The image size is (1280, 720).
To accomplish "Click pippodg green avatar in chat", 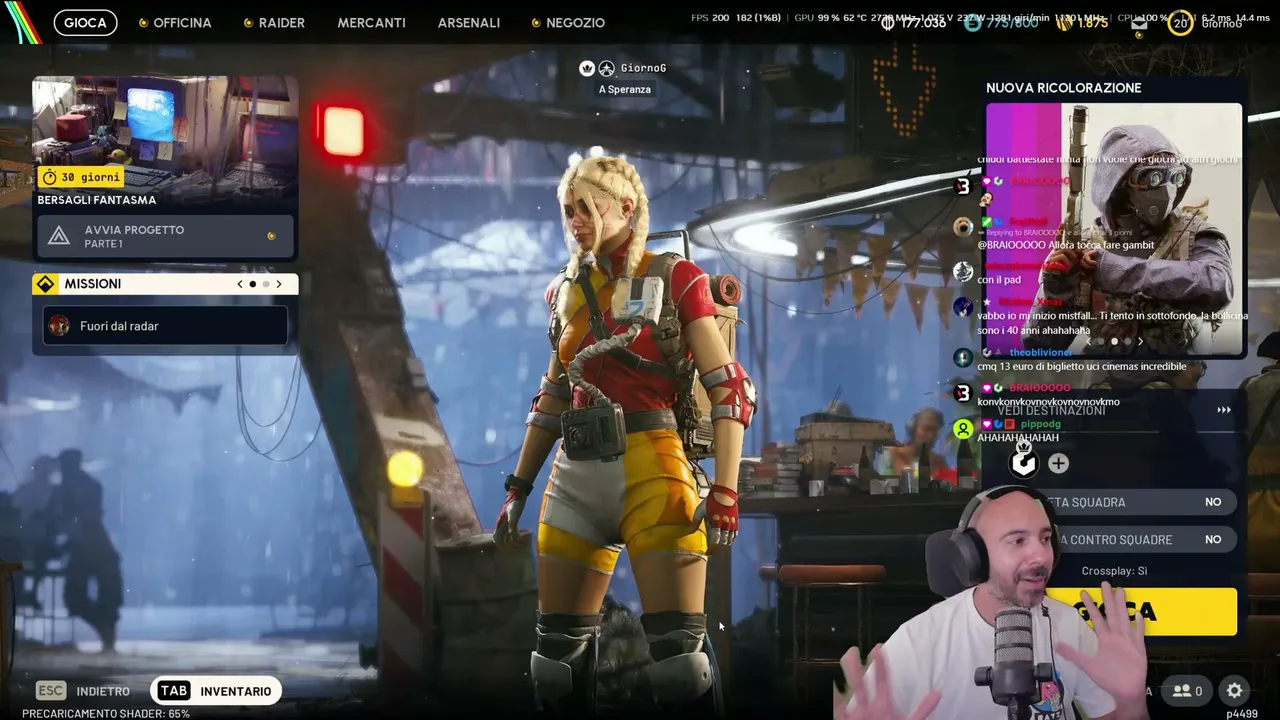I will click(x=963, y=429).
